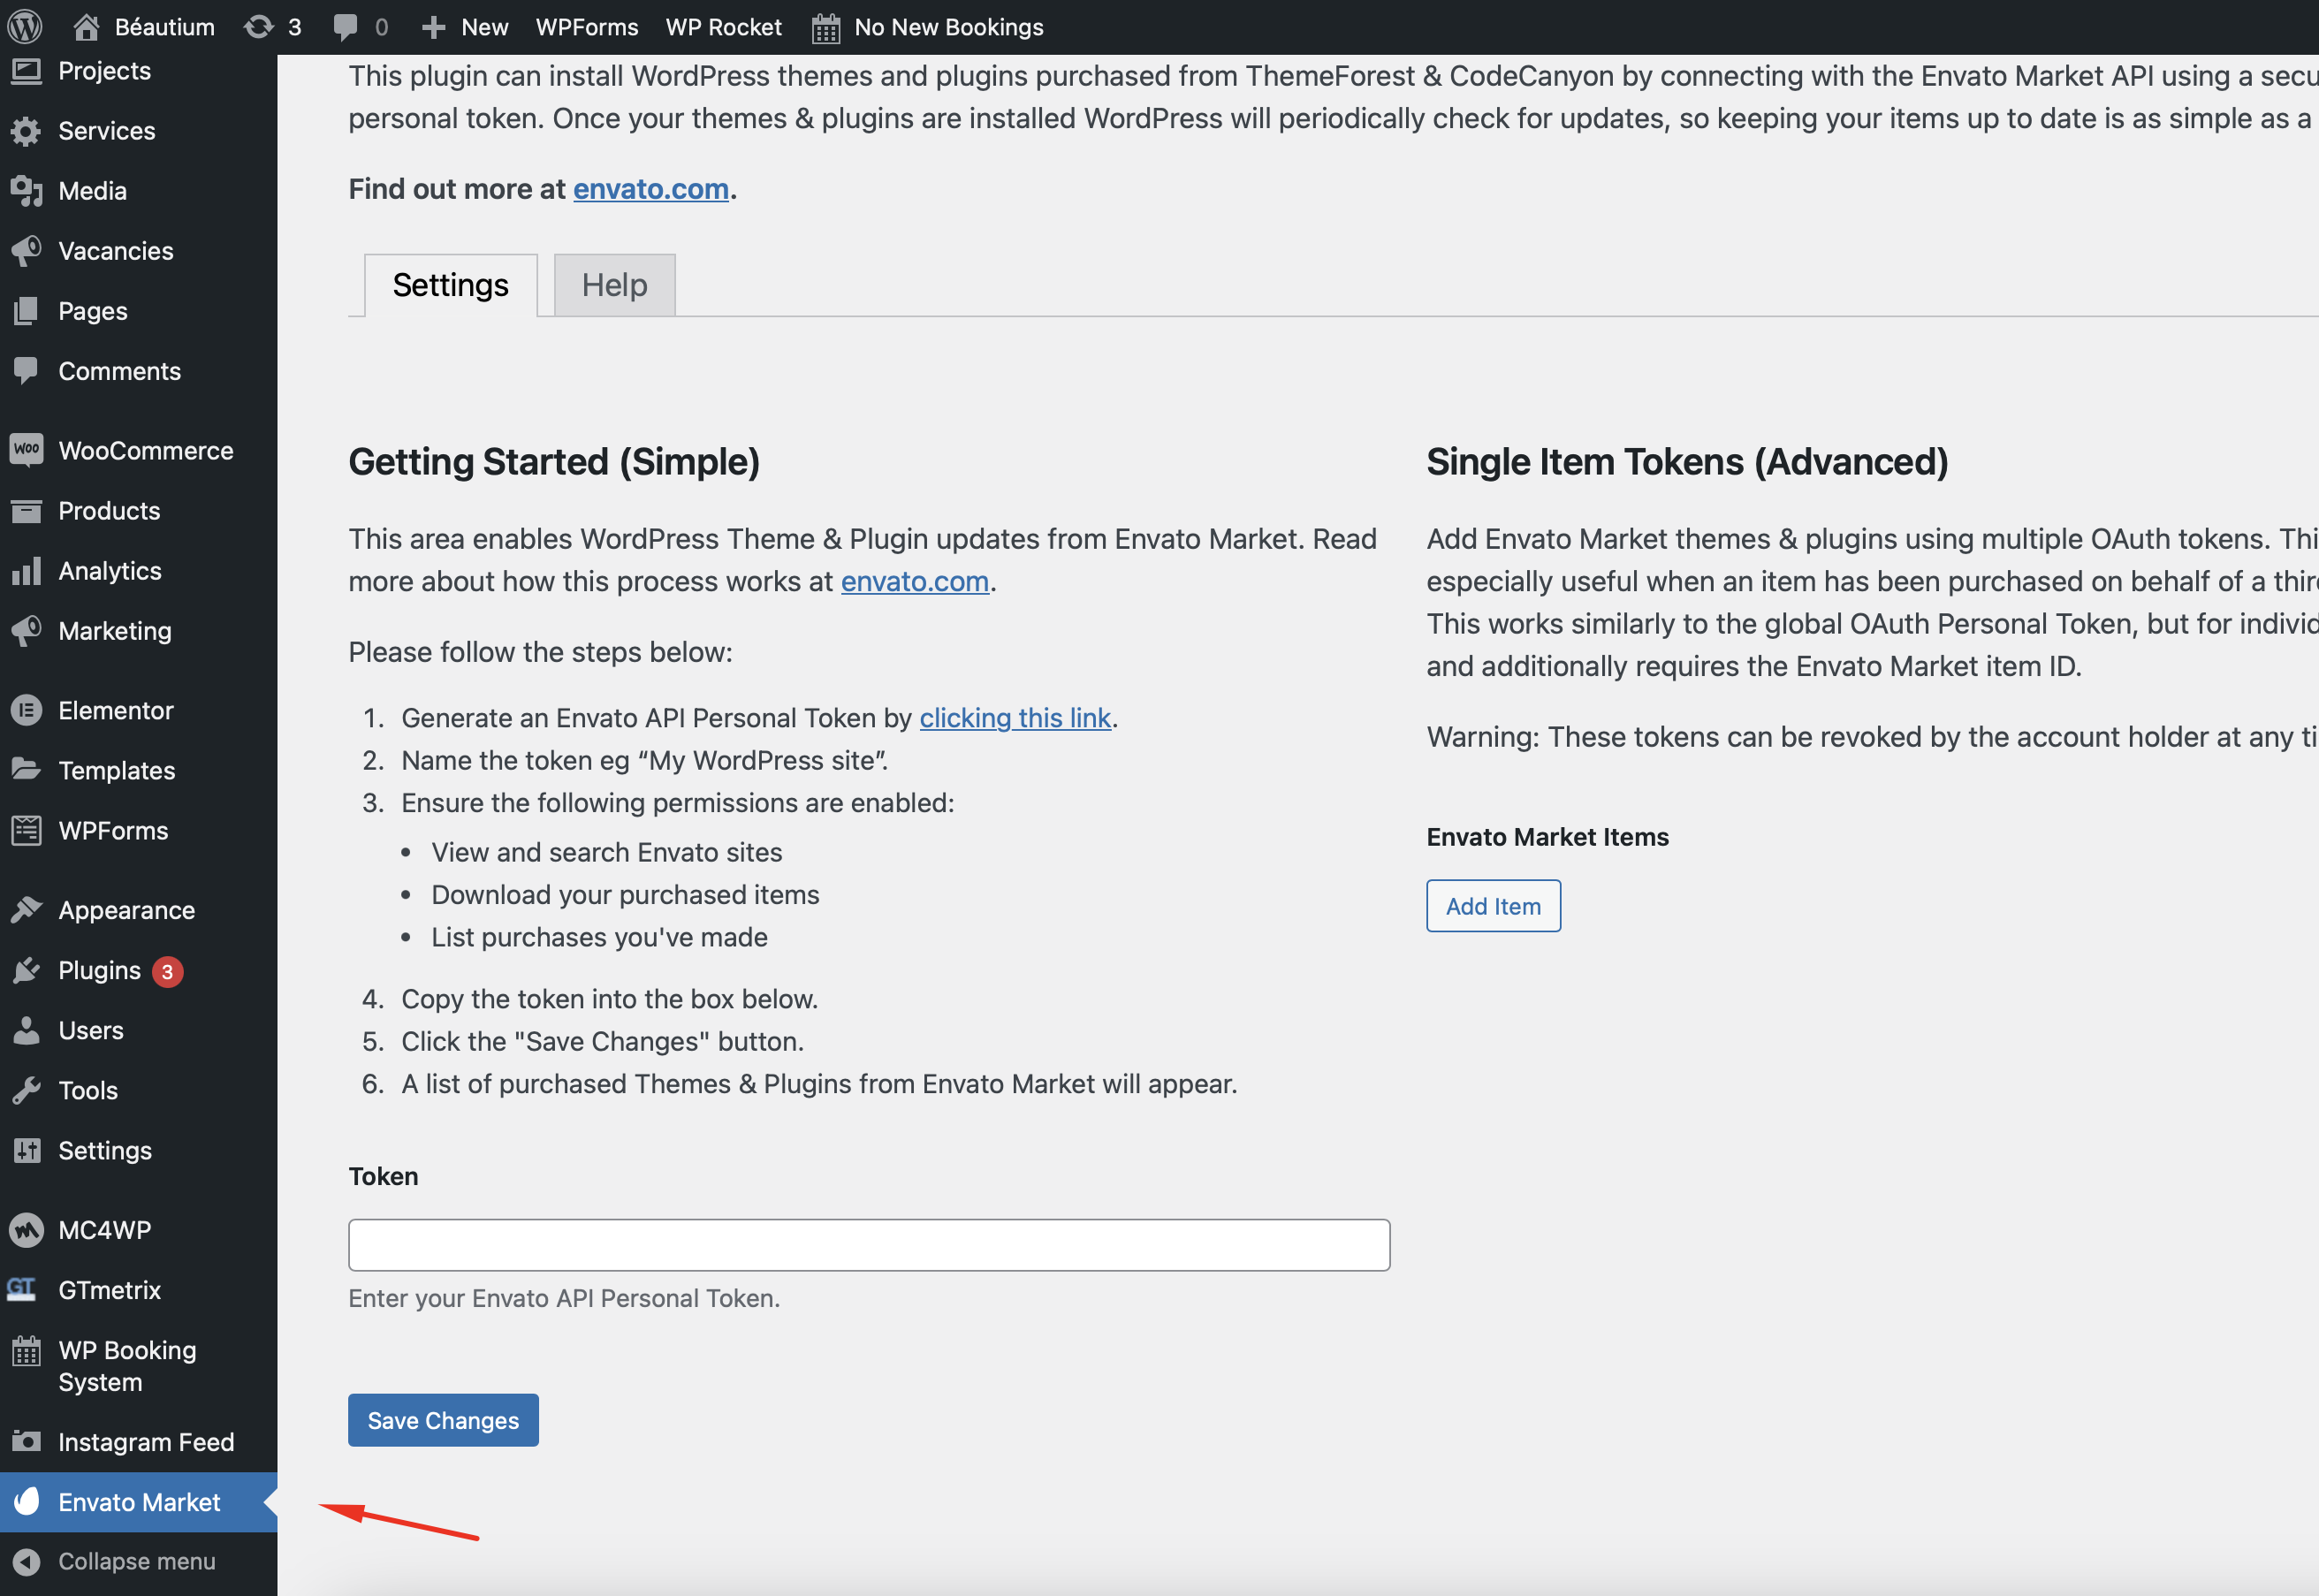The width and height of the screenshot is (2319, 1596).
Task: Click the Users person icon
Action: pos(26,1030)
